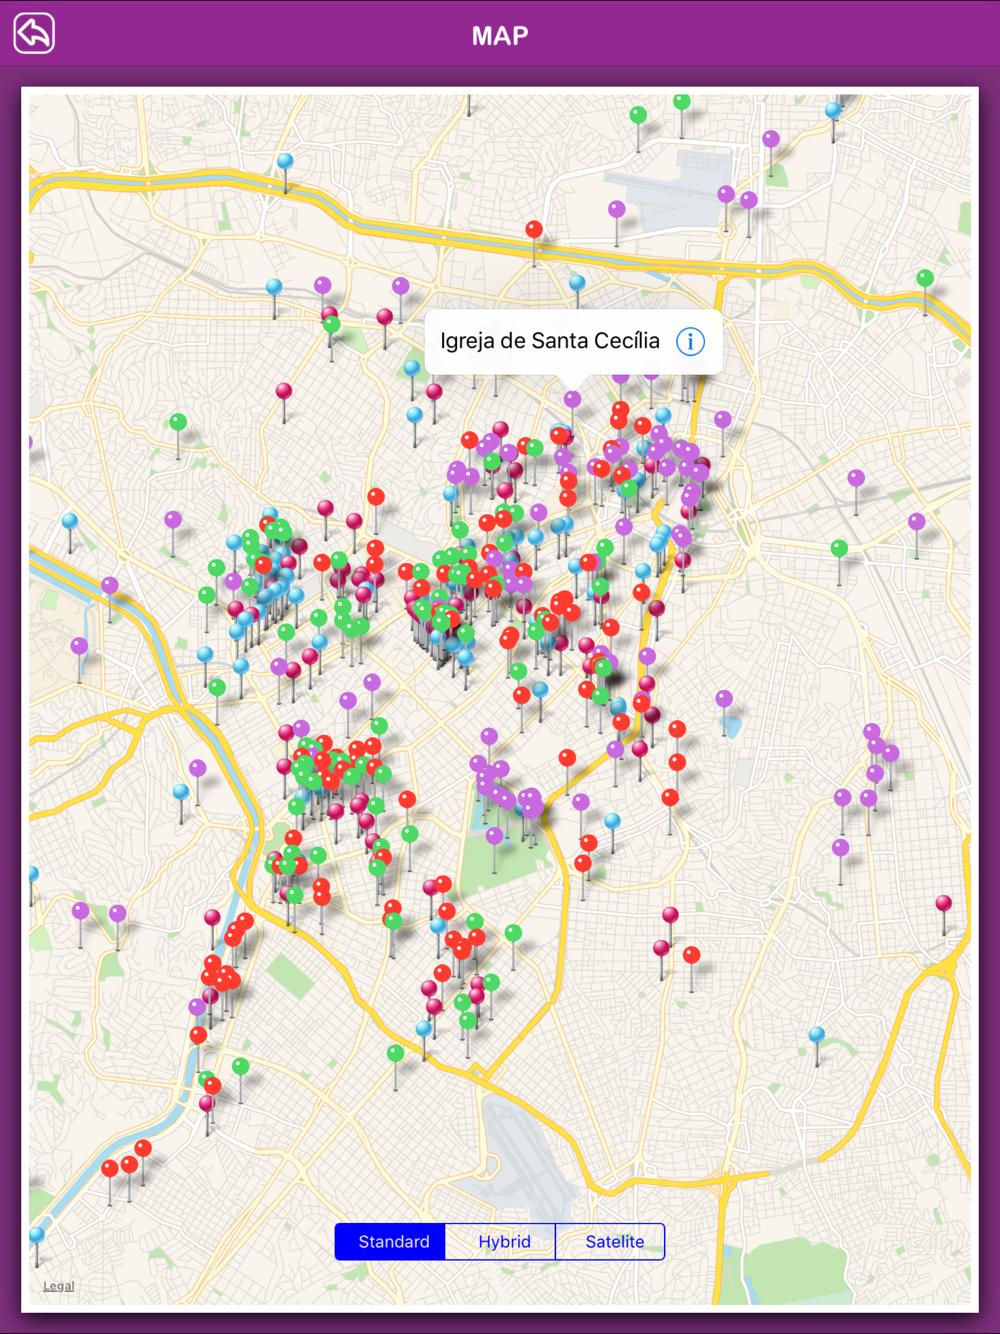This screenshot has height=1334, width=1000.
Task: Tap the Igreja de Santa Cecília callout label
Action: click(x=550, y=341)
